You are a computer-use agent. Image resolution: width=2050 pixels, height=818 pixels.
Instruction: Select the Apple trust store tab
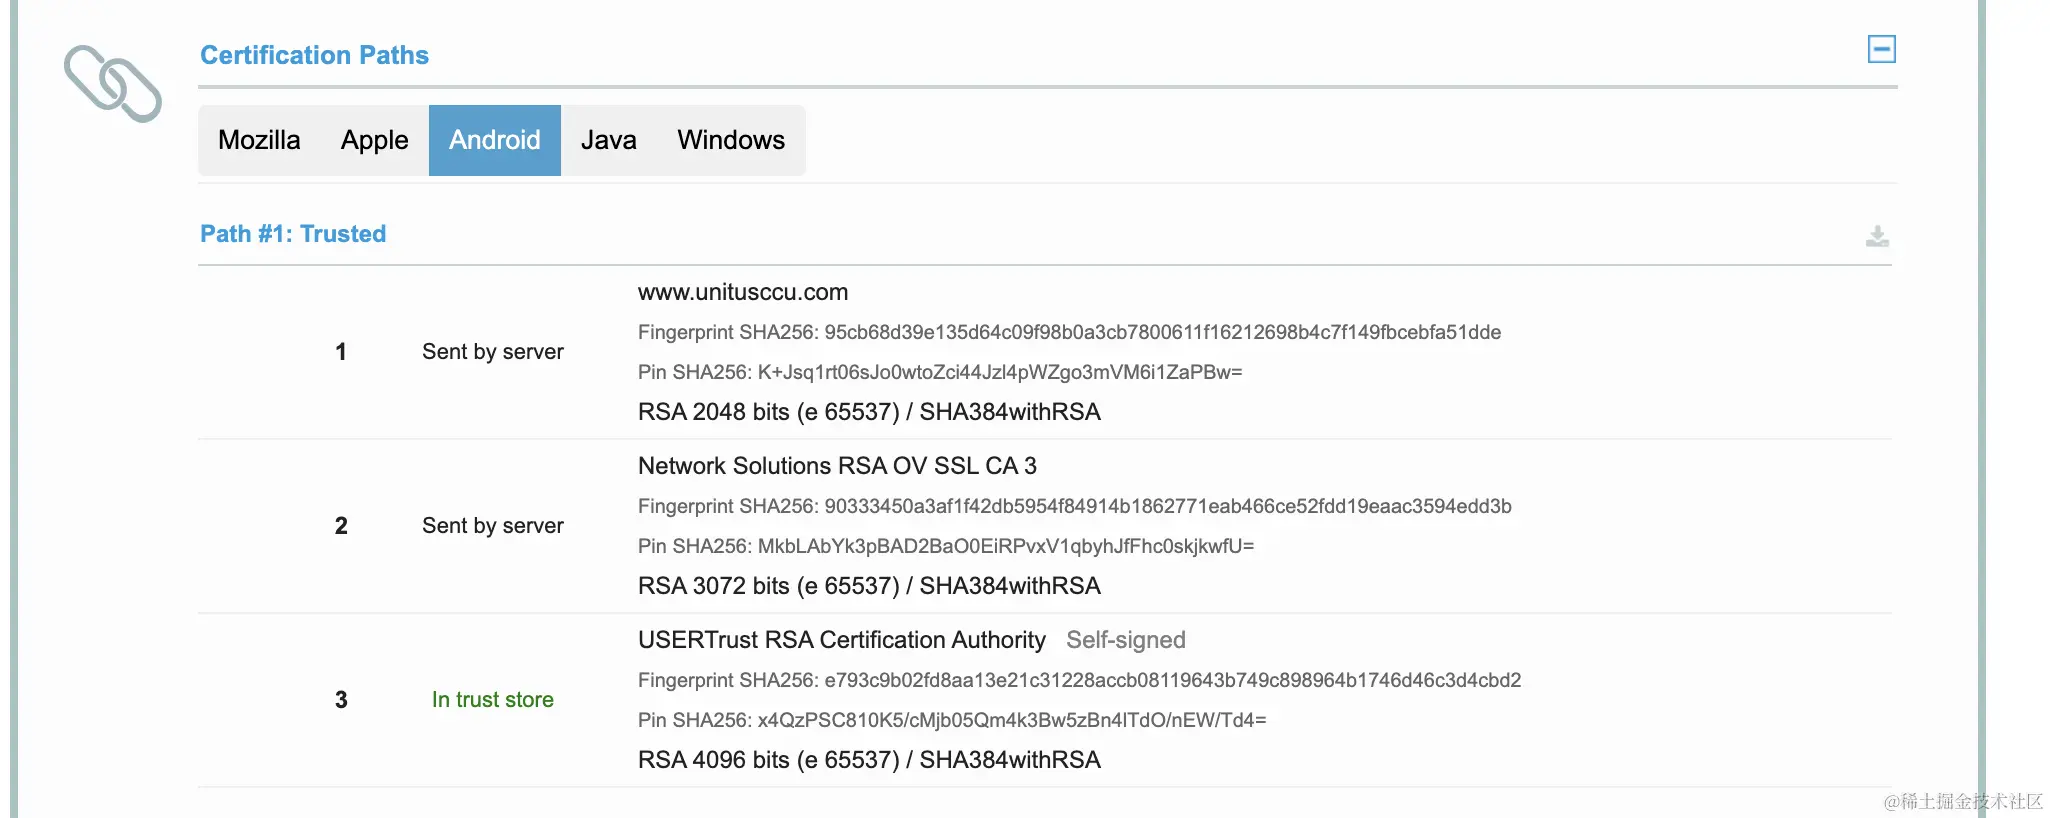pyautogui.click(x=374, y=140)
